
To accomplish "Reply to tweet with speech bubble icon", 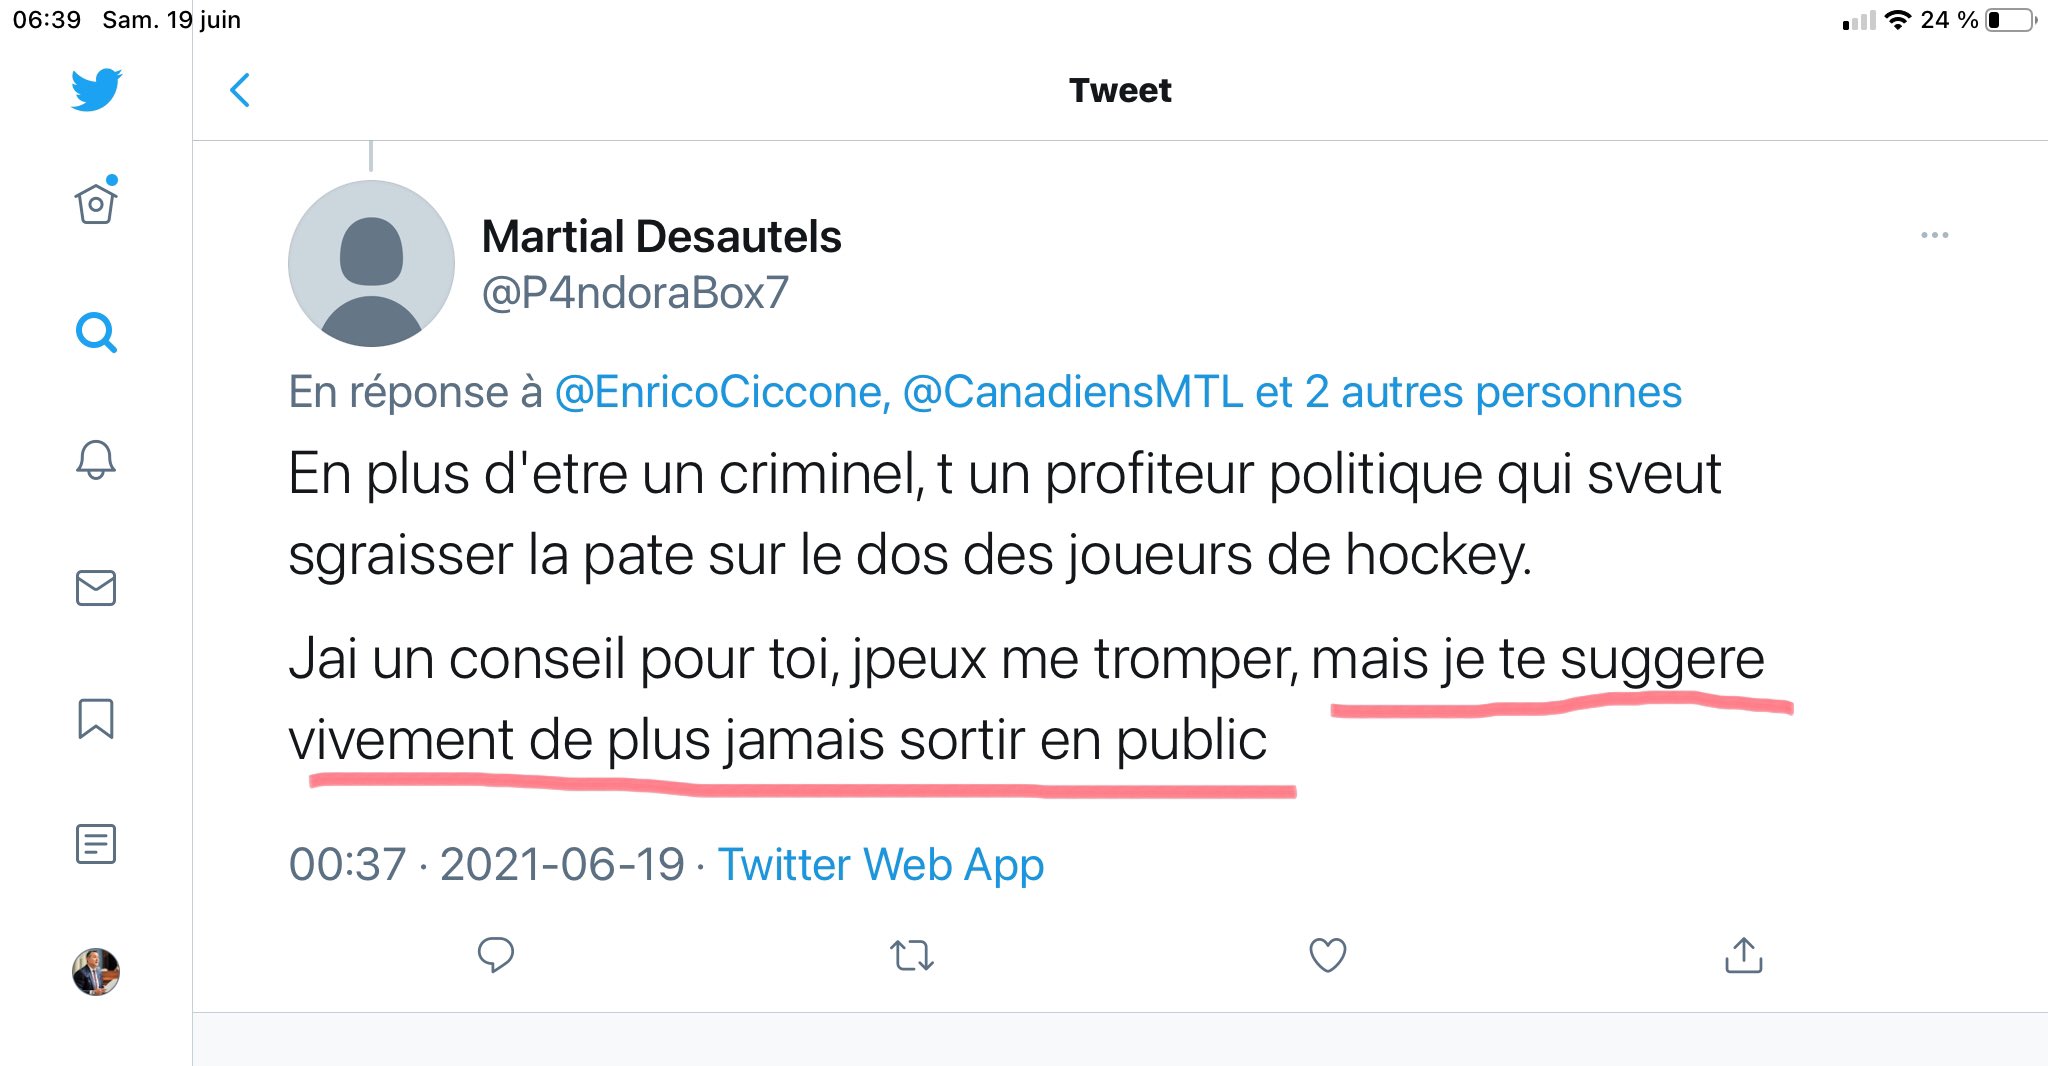I will (496, 955).
